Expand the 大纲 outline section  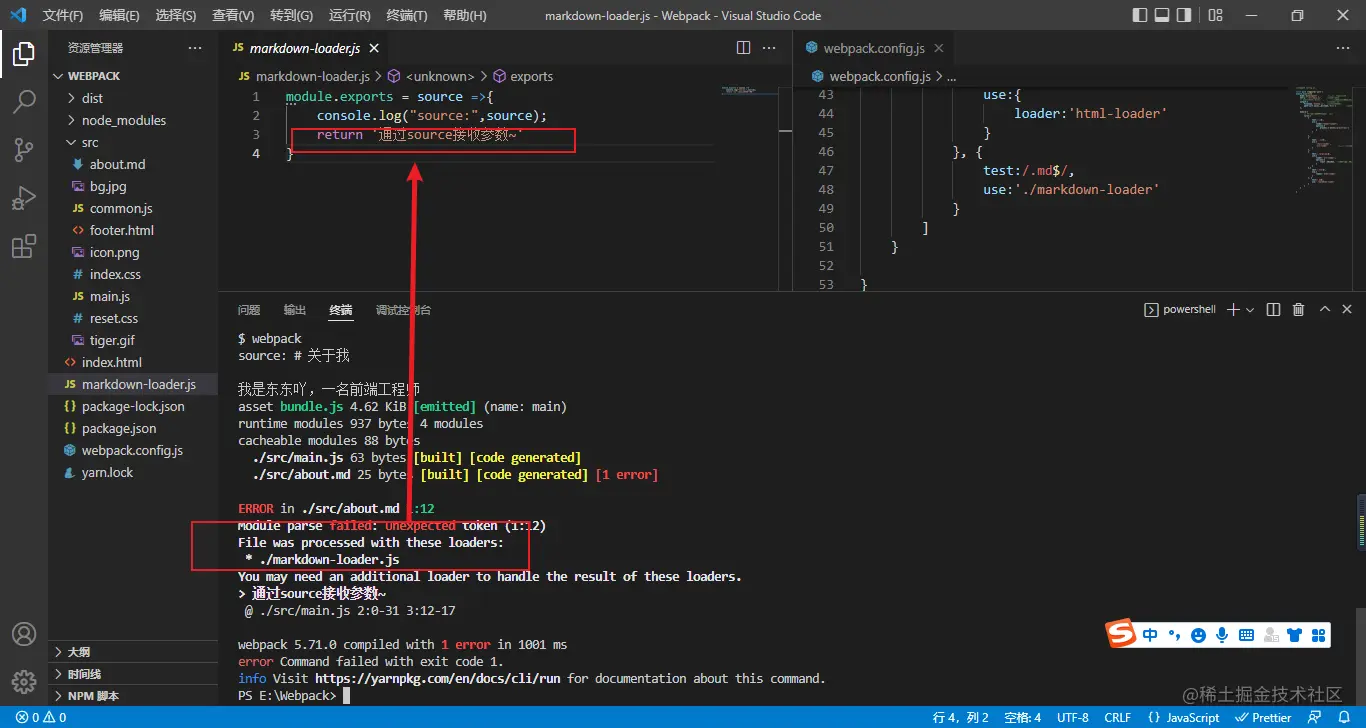pyautogui.click(x=133, y=652)
